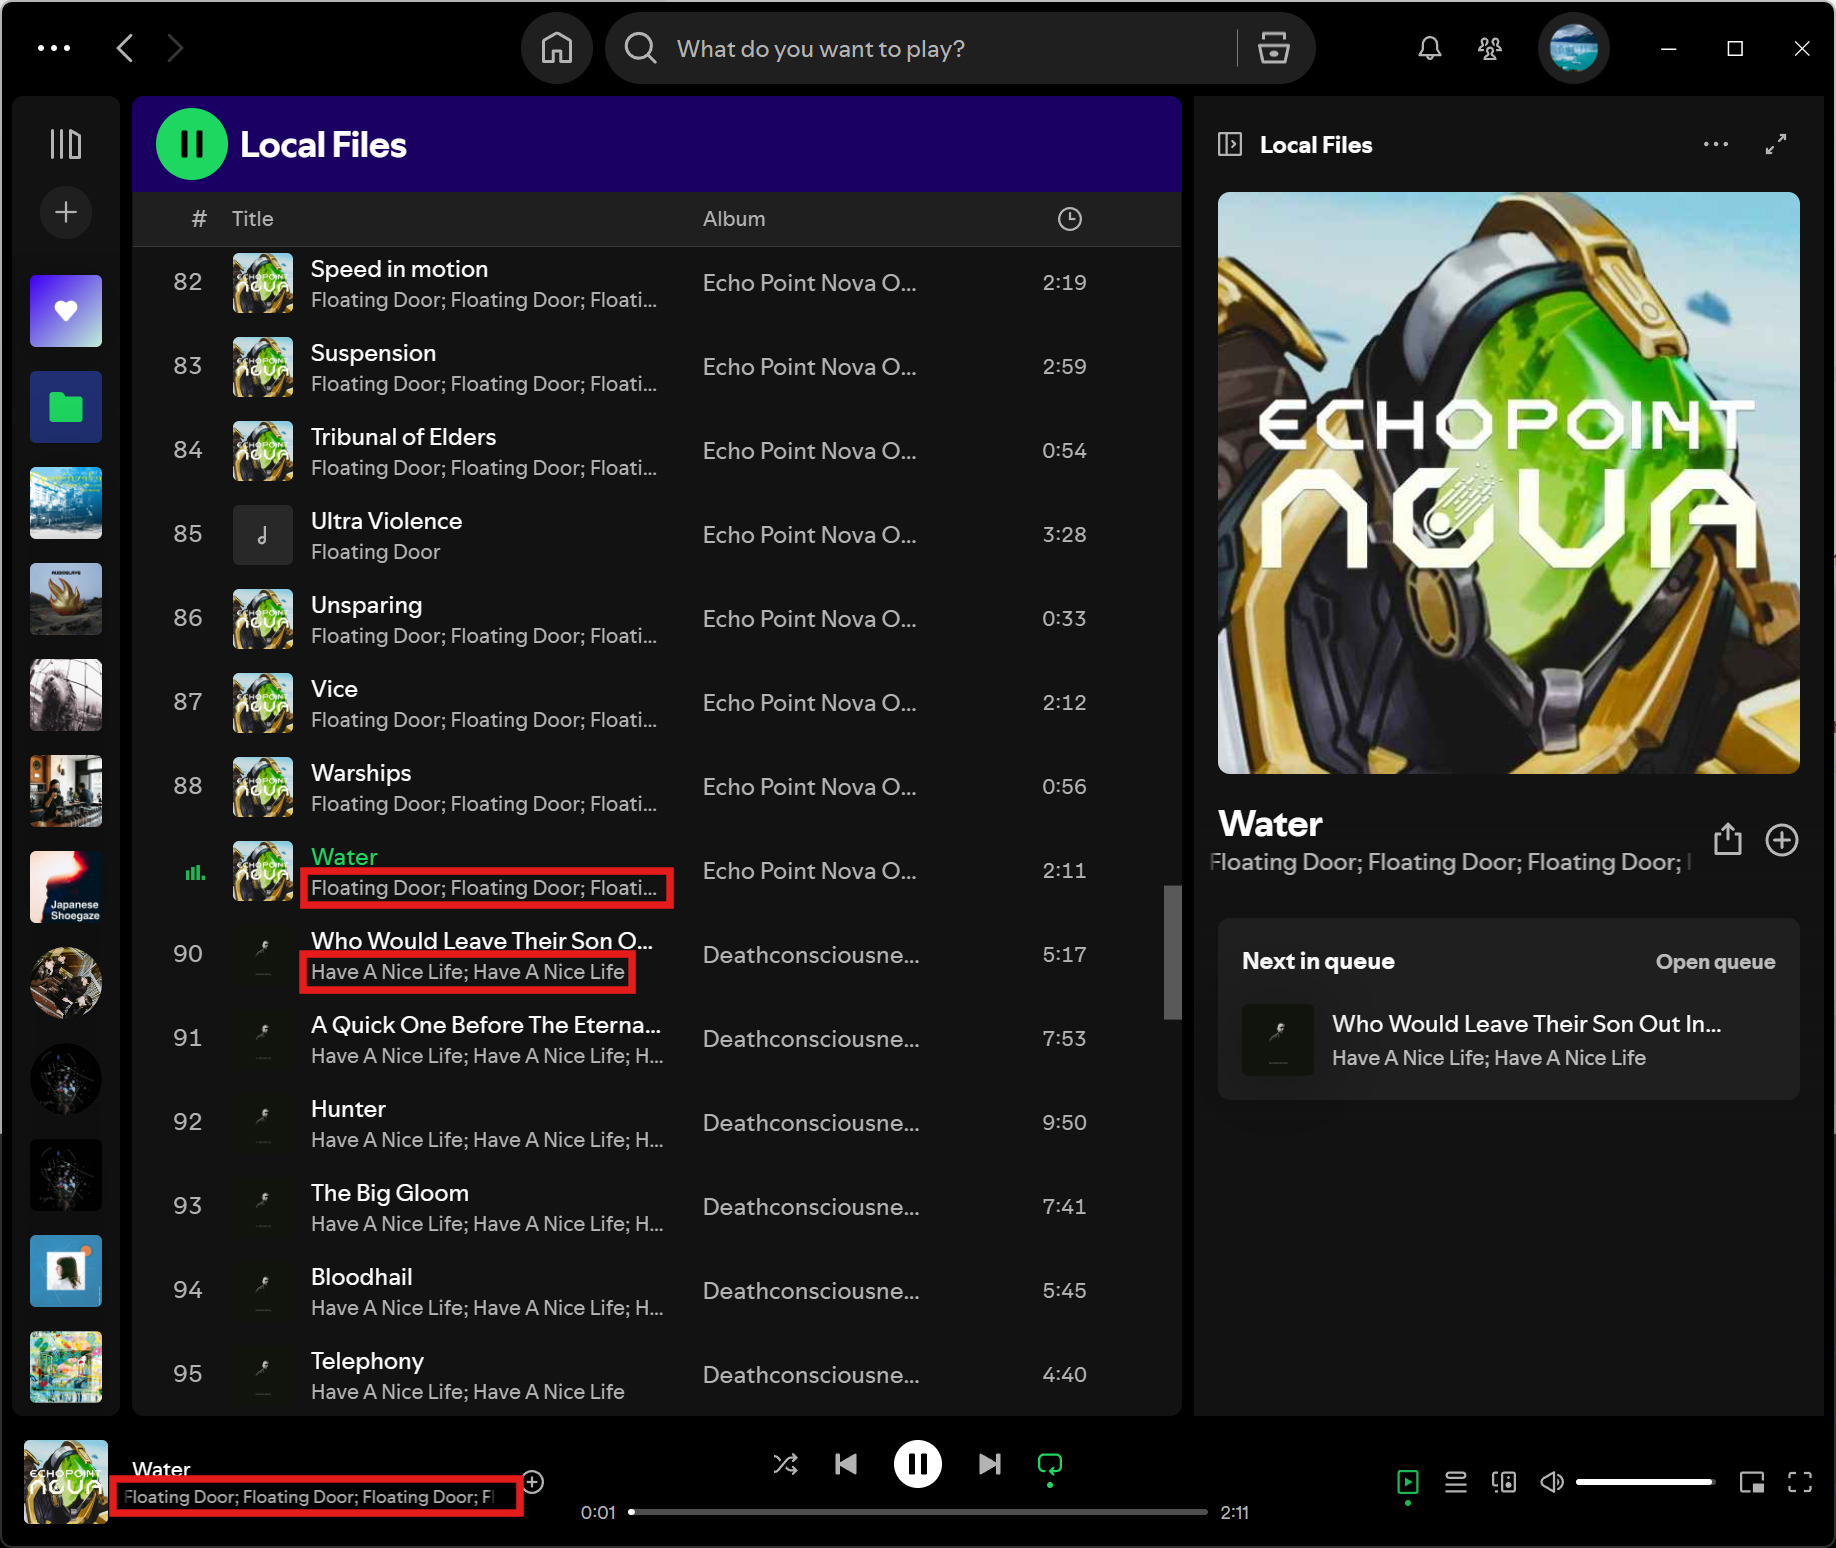Pause Local Files with green header button
Viewport: 1836px width, 1548px height.
pyautogui.click(x=191, y=144)
